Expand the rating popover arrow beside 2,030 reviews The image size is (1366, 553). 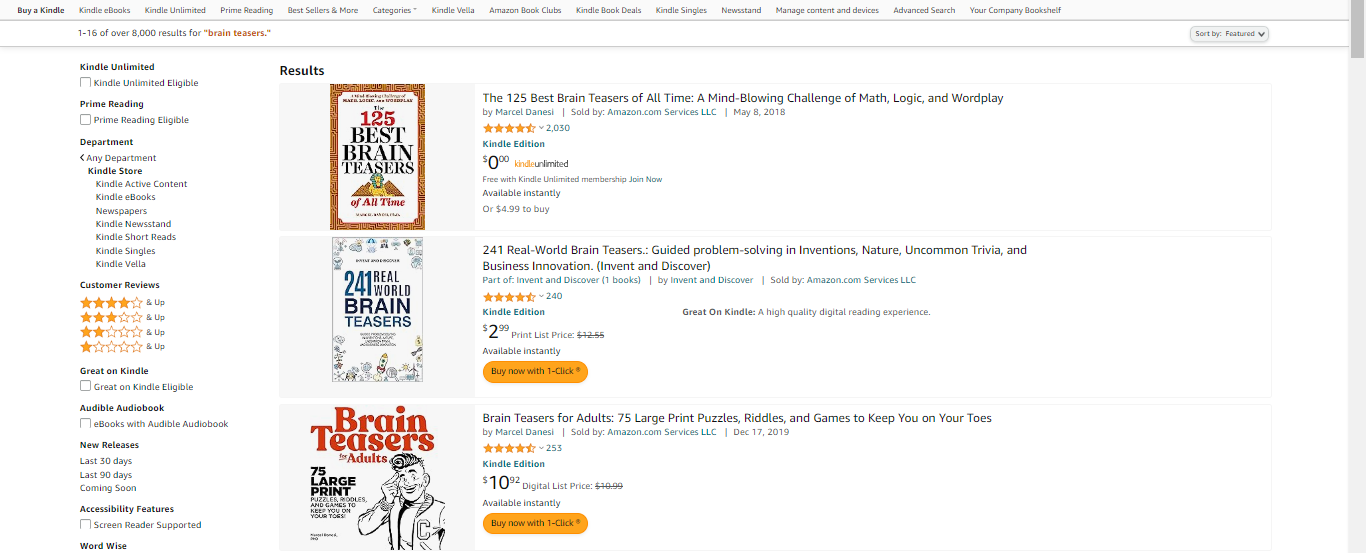pos(541,128)
